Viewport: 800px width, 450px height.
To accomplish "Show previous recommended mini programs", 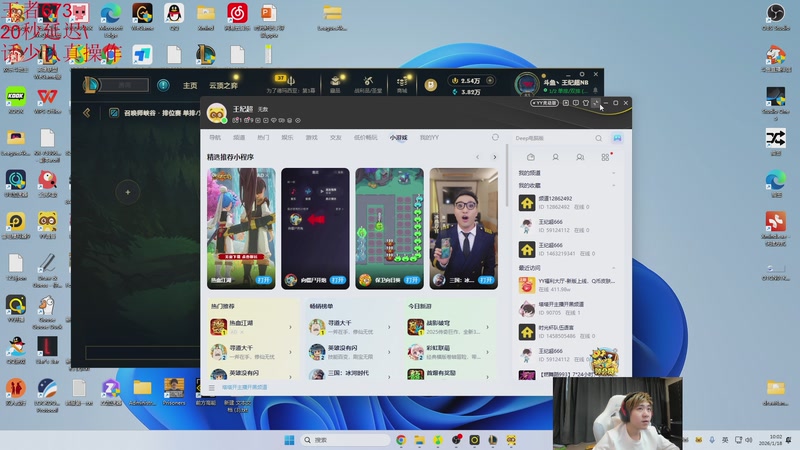I will 478,157.
